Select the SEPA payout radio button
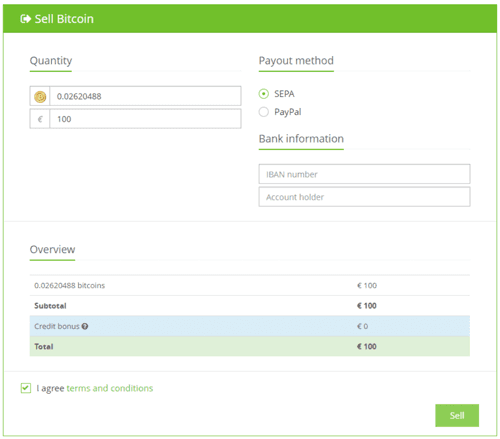Viewport: 500px width, 439px height. (x=263, y=94)
